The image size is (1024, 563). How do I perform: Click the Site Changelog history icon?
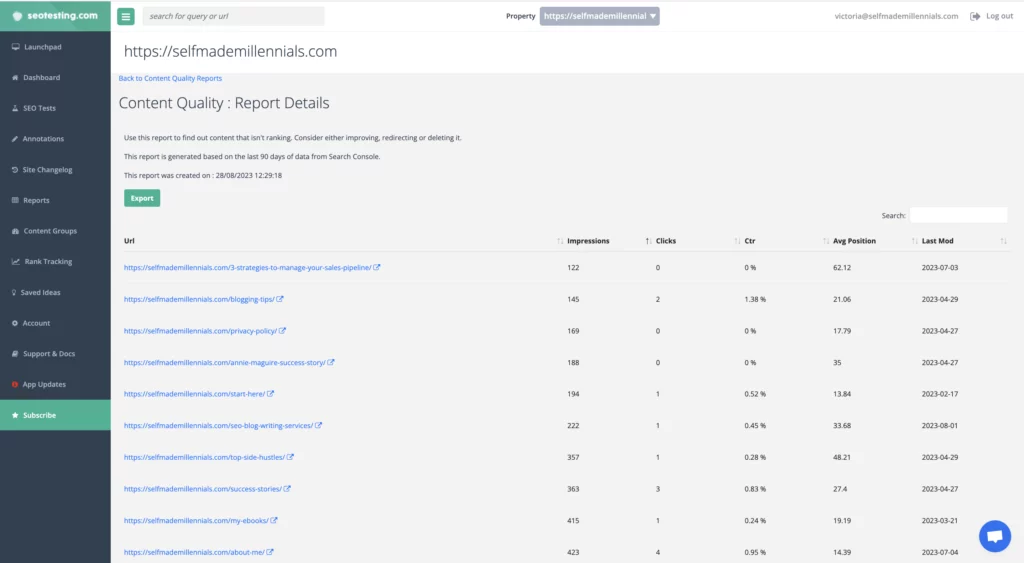click(x=15, y=170)
